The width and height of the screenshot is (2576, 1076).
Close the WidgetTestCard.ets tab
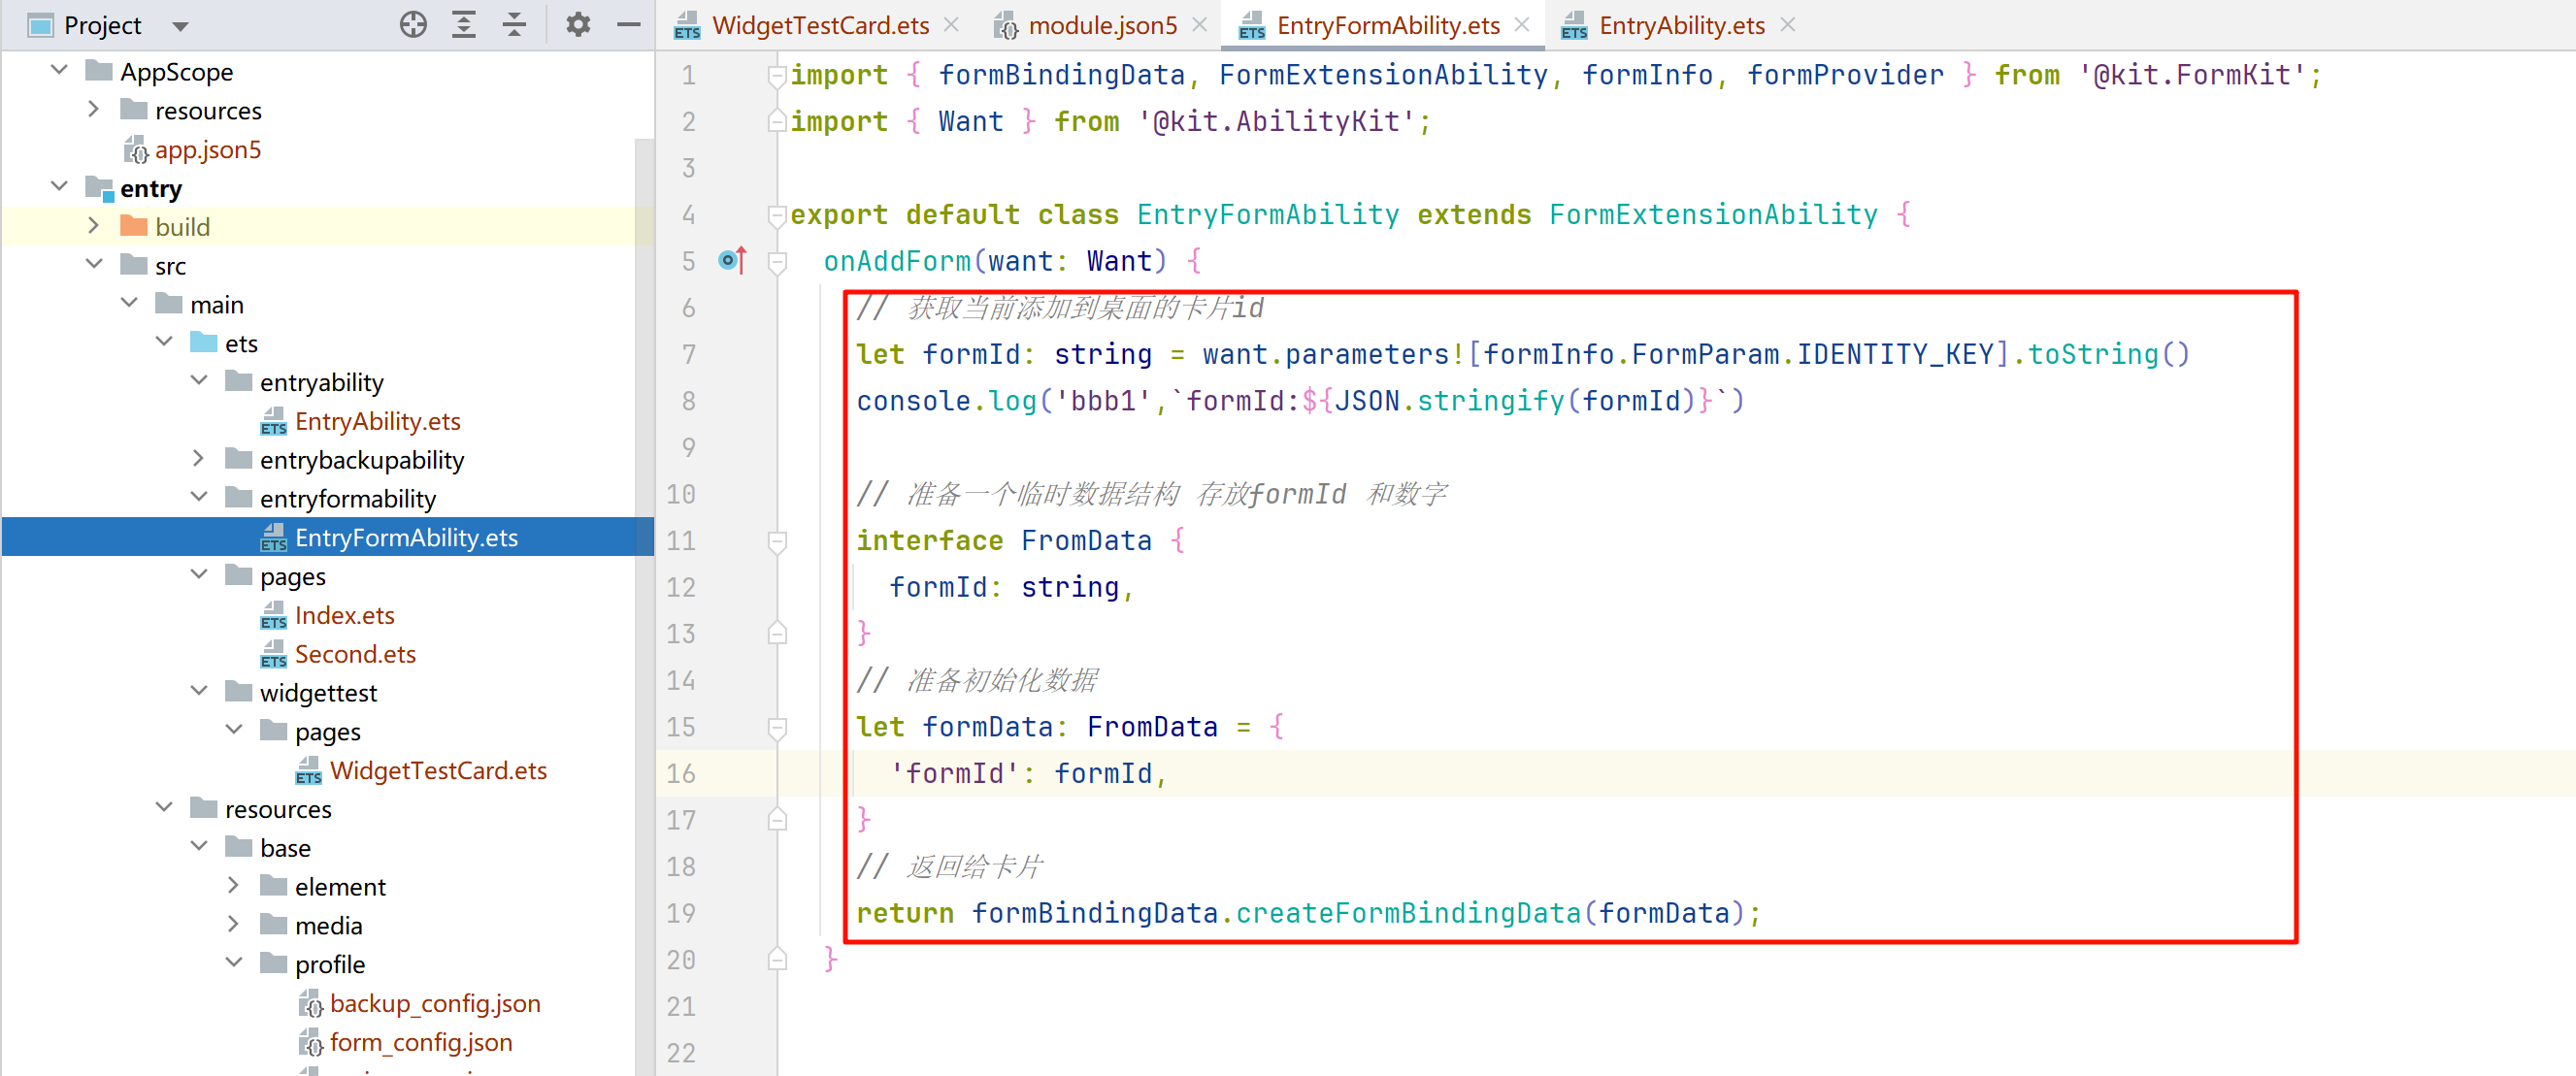(x=952, y=25)
